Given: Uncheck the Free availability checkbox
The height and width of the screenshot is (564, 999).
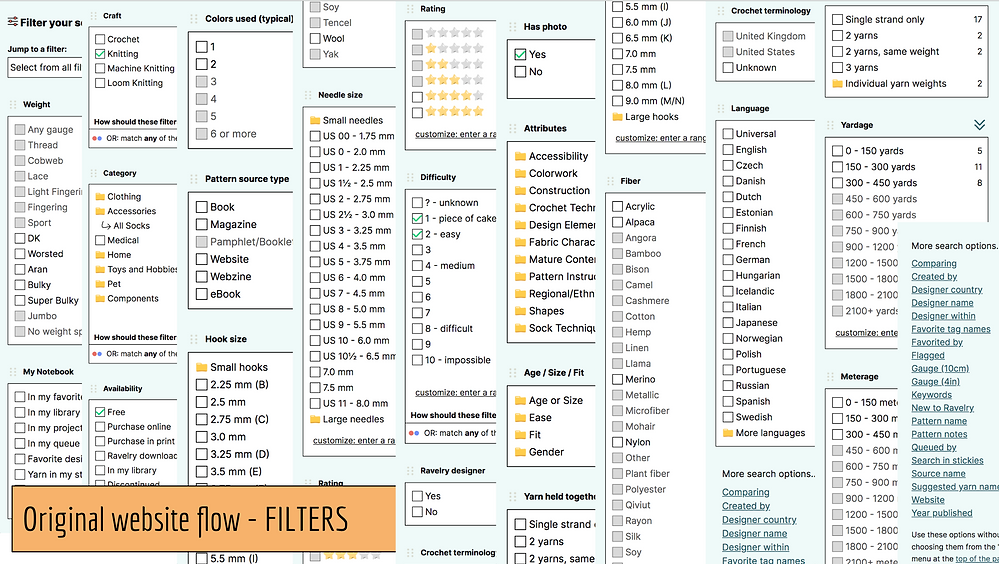Looking at the screenshot, I should 100,412.
